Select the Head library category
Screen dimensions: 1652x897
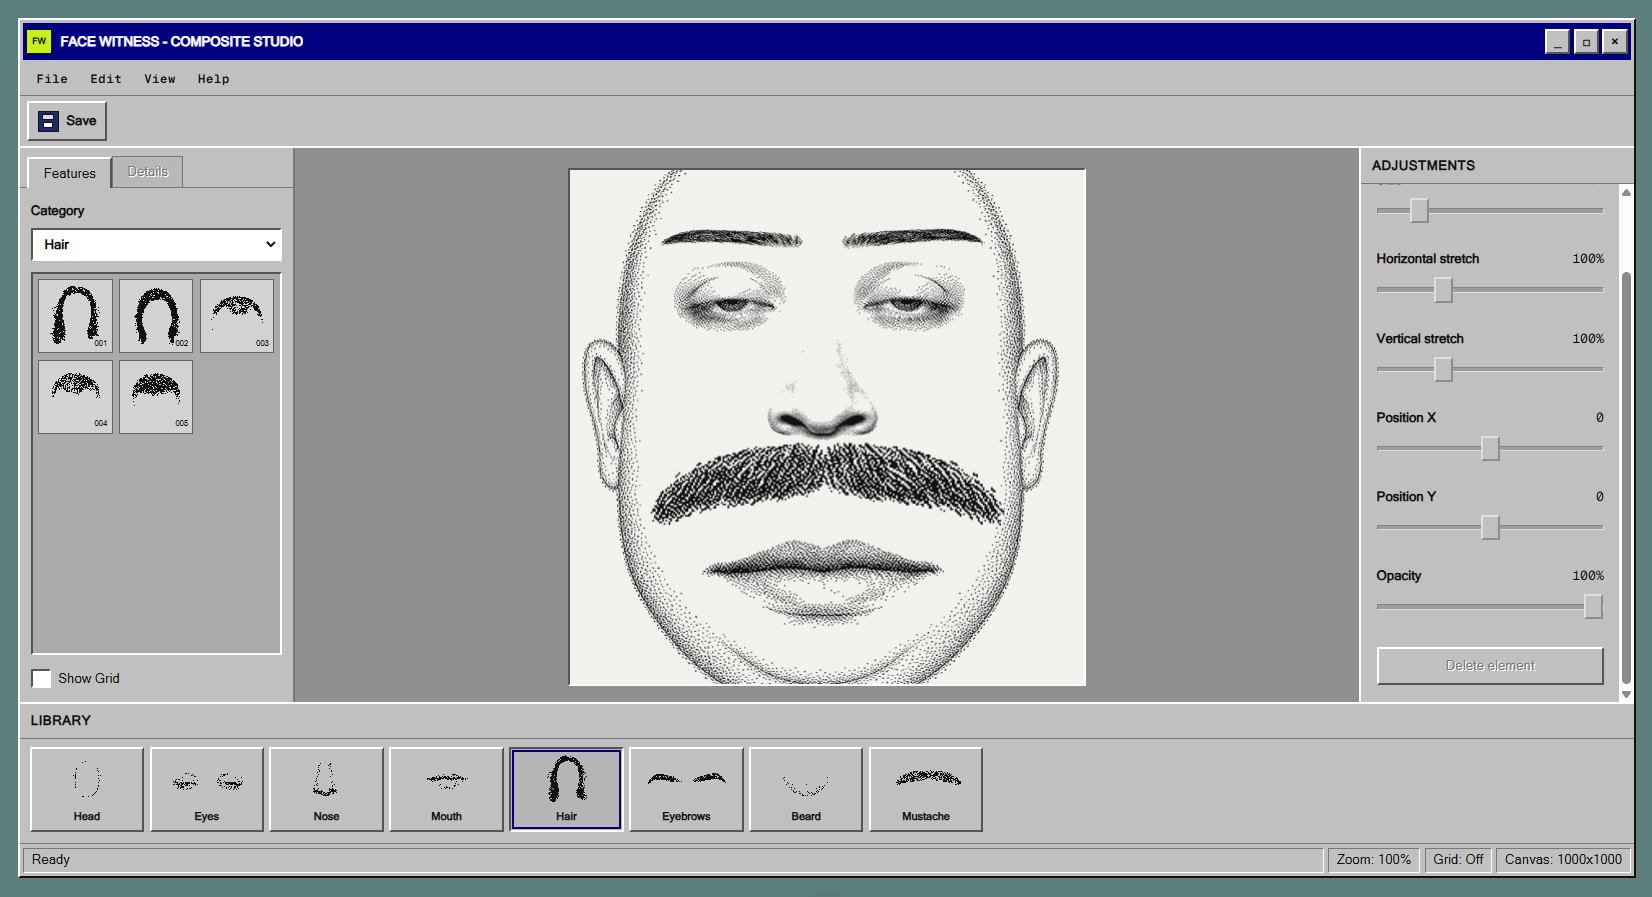(87, 789)
